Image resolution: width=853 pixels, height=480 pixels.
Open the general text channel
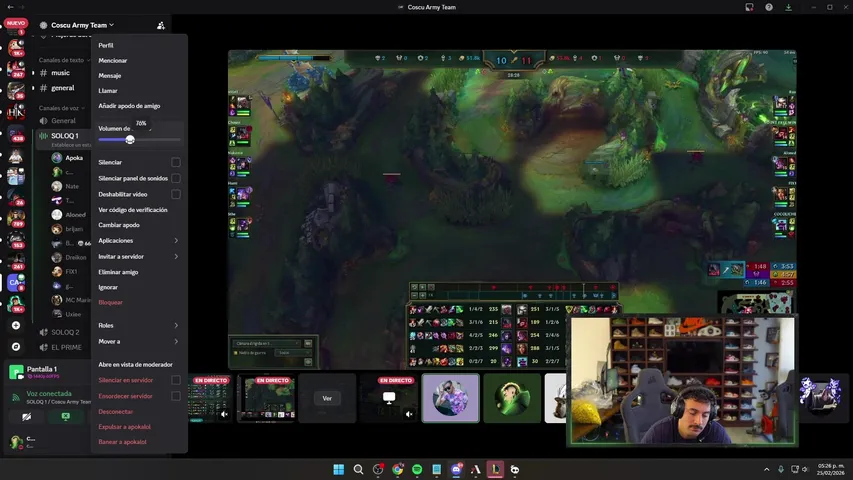click(x=62, y=88)
